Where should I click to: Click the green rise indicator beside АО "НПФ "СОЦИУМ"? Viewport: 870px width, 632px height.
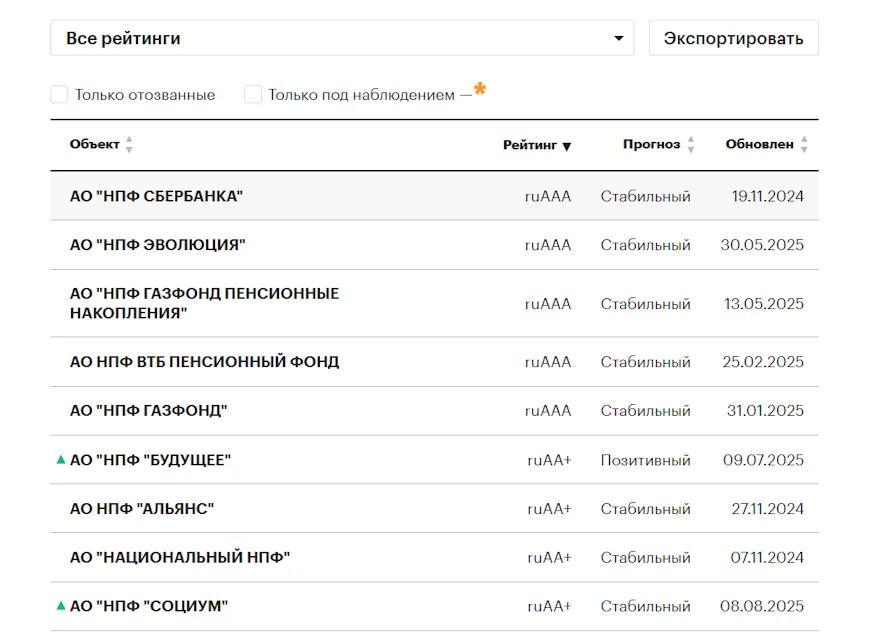(x=60, y=605)
